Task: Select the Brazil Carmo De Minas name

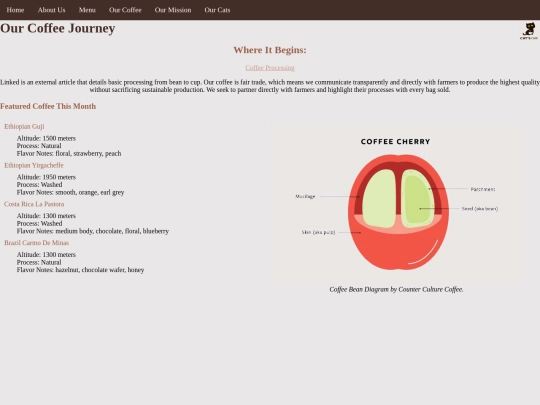Action: tap(37, 243)
